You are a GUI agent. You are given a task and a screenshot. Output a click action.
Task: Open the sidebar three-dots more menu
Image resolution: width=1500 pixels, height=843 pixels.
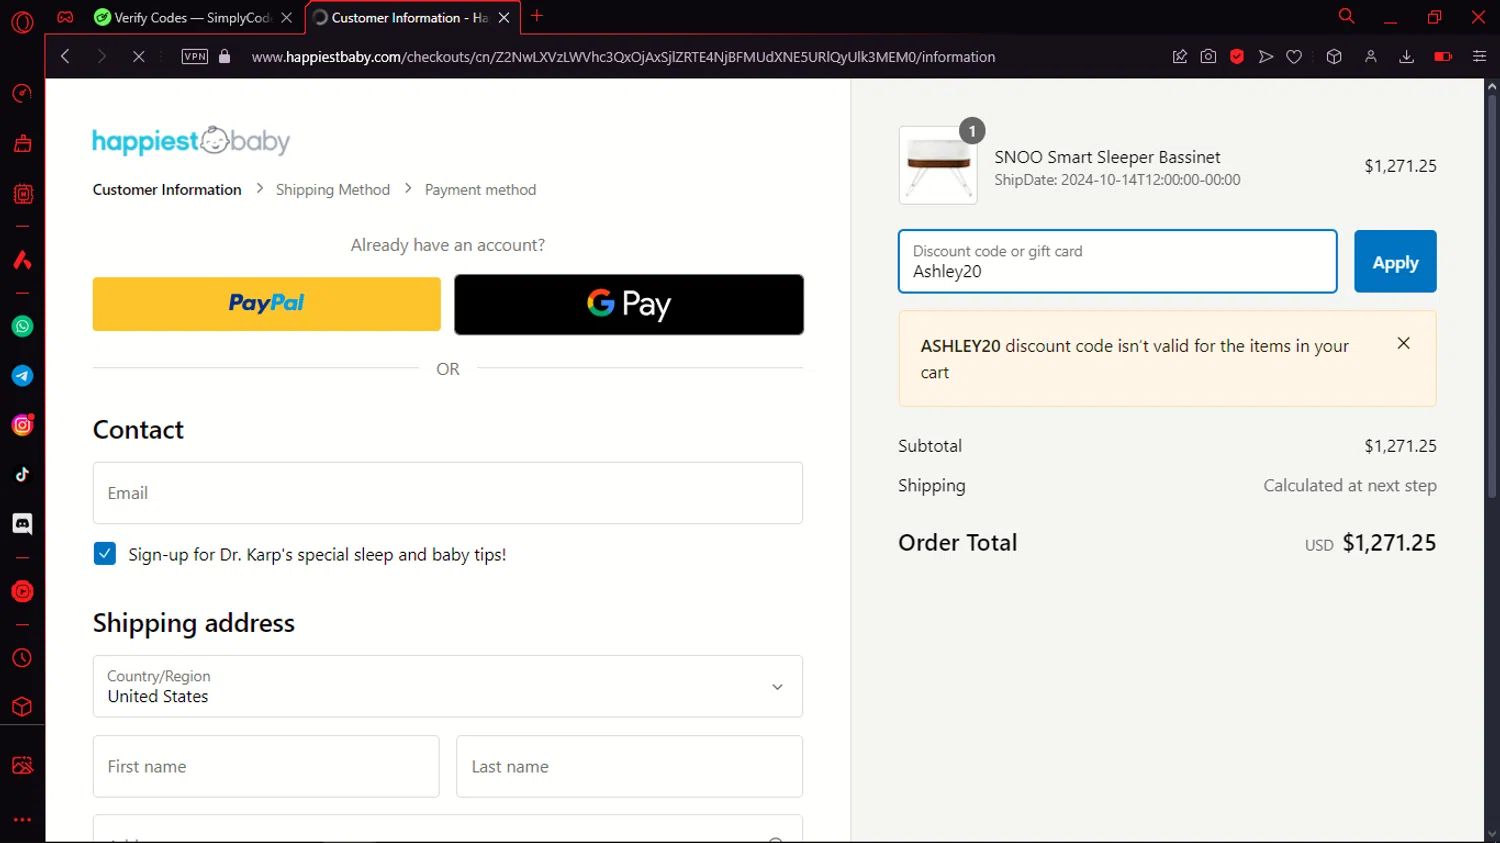point(22,820)
